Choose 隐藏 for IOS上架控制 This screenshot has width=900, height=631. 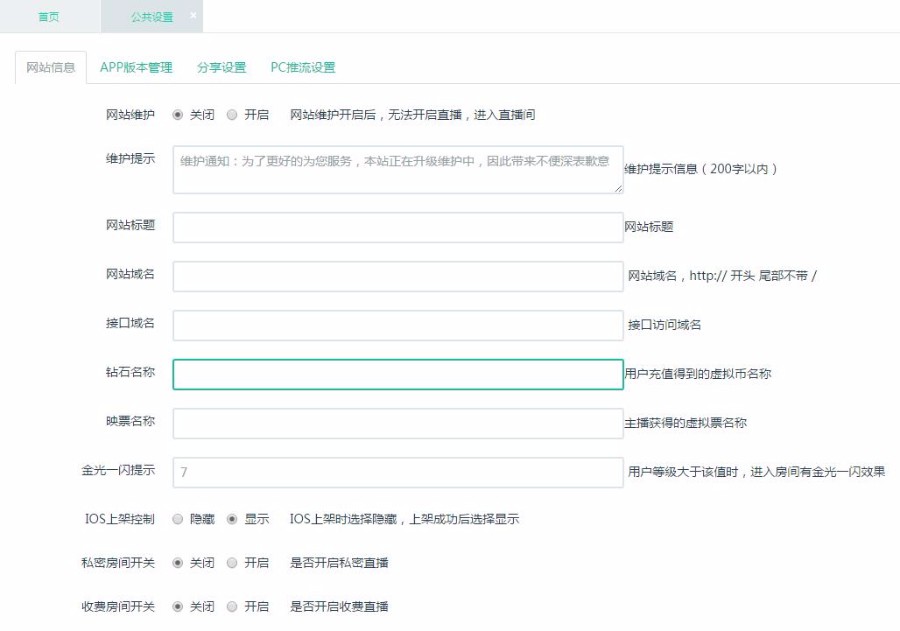(178, 519)
